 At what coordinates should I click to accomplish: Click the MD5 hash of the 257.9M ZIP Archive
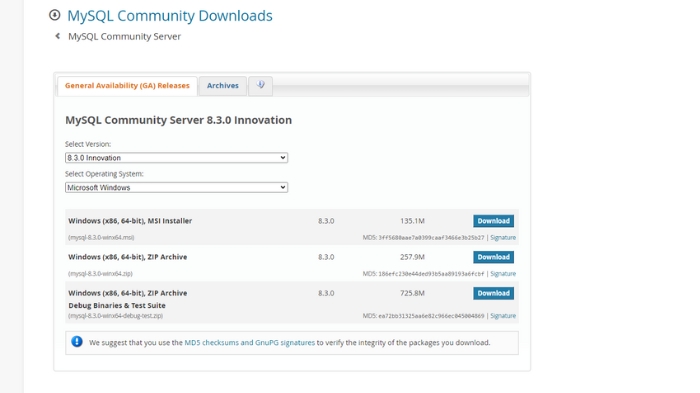tap(431, 274)
